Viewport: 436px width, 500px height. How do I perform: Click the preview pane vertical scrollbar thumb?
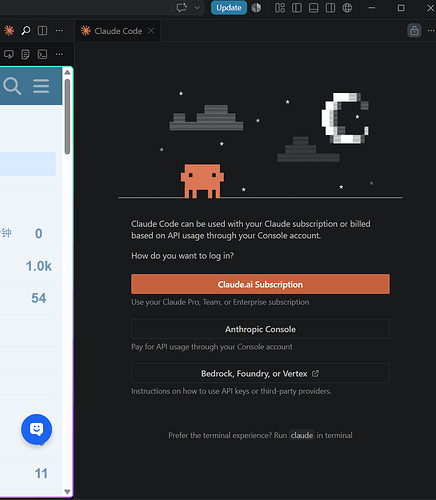[67, 117]
